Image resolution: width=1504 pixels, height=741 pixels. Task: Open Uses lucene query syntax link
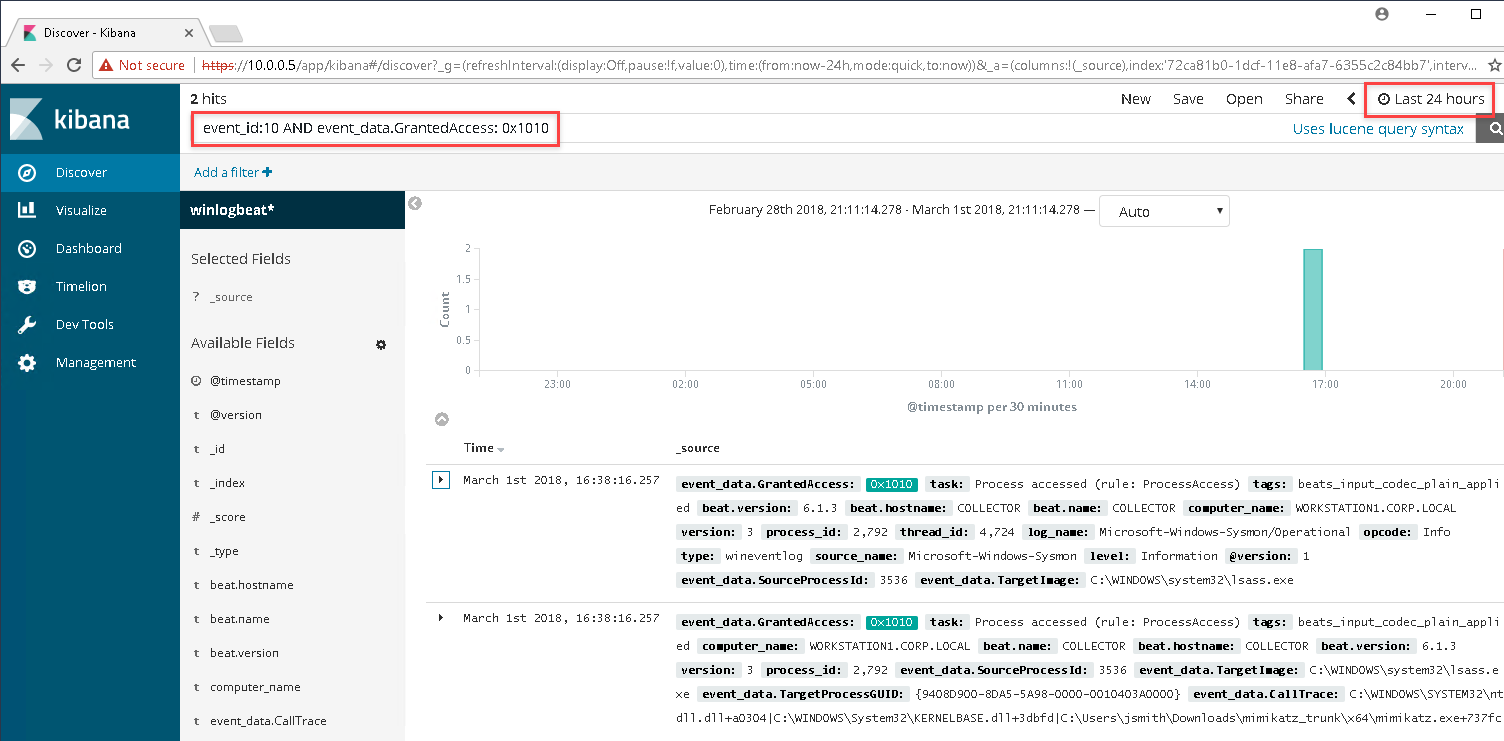click(1378, 129)
